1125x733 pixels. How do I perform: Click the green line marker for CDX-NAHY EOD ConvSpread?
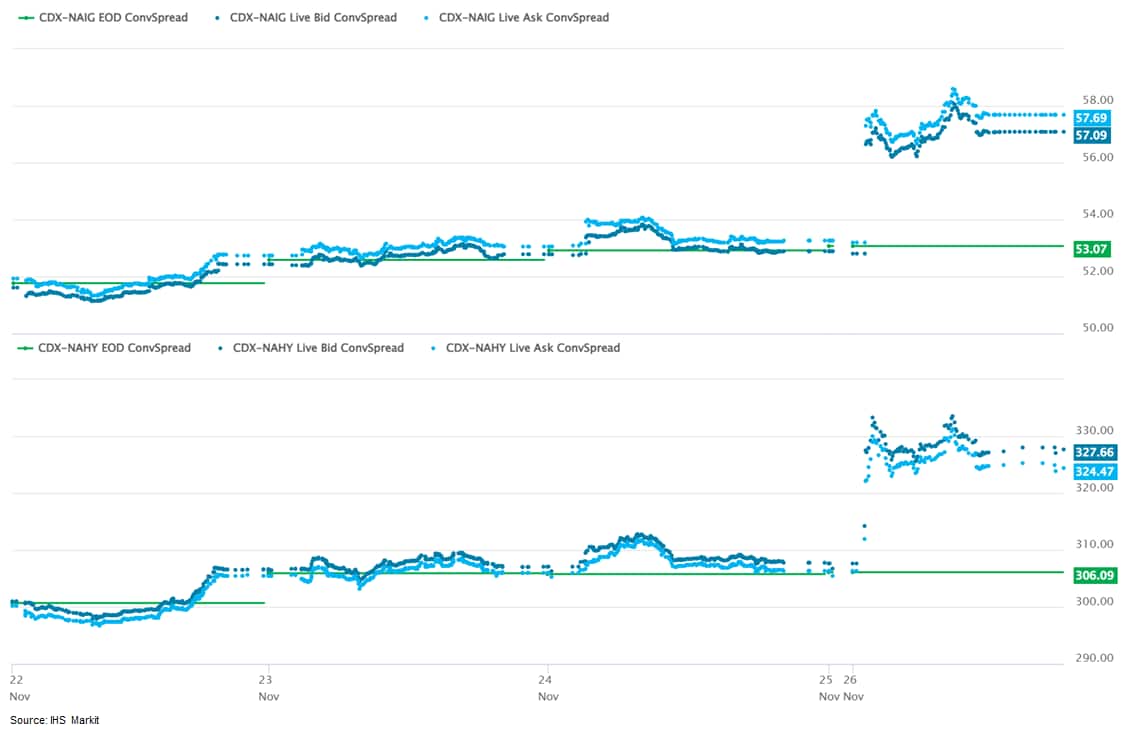(x=24, y=348)
